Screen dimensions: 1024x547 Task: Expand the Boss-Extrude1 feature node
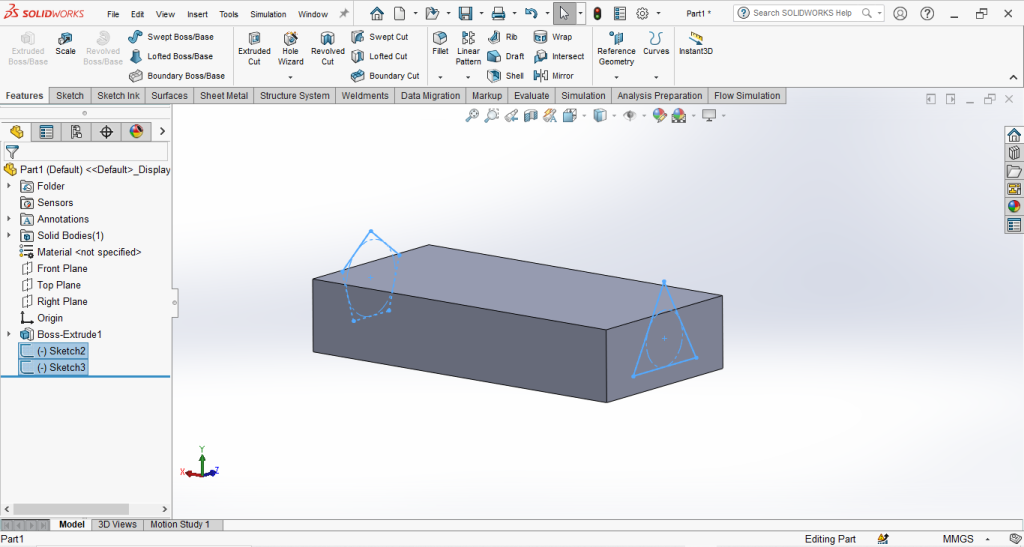[x=9, y=335]
